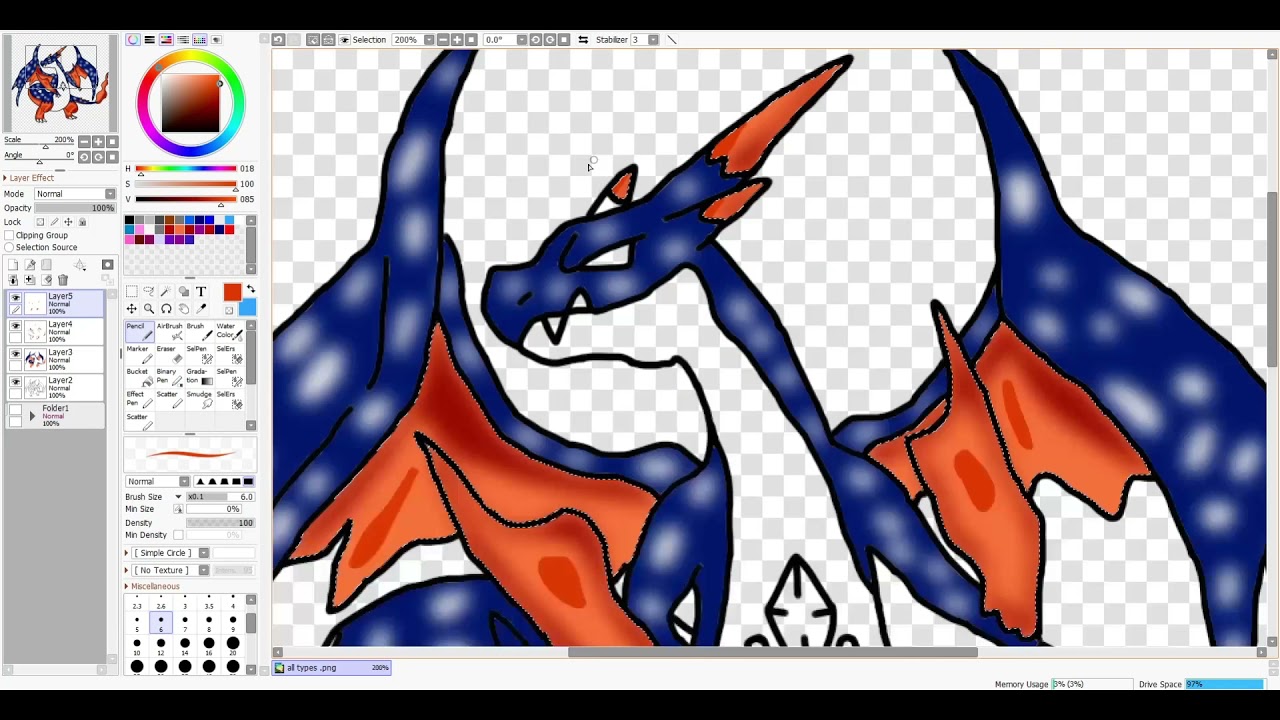This screenshot has width=1280, height=720.
Task: Choose the magic wand tool
Action: (166, 292)
